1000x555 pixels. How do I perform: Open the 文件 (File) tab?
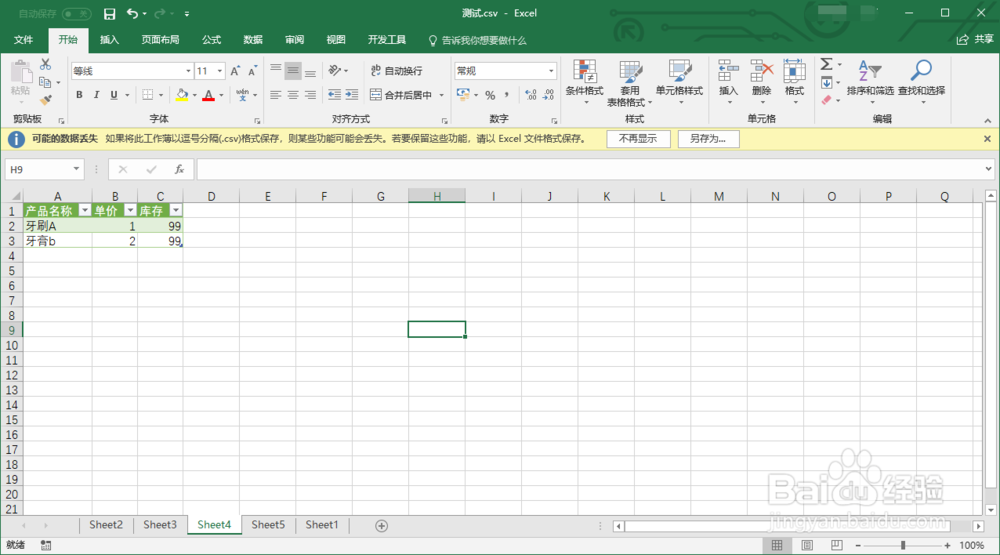24,40
